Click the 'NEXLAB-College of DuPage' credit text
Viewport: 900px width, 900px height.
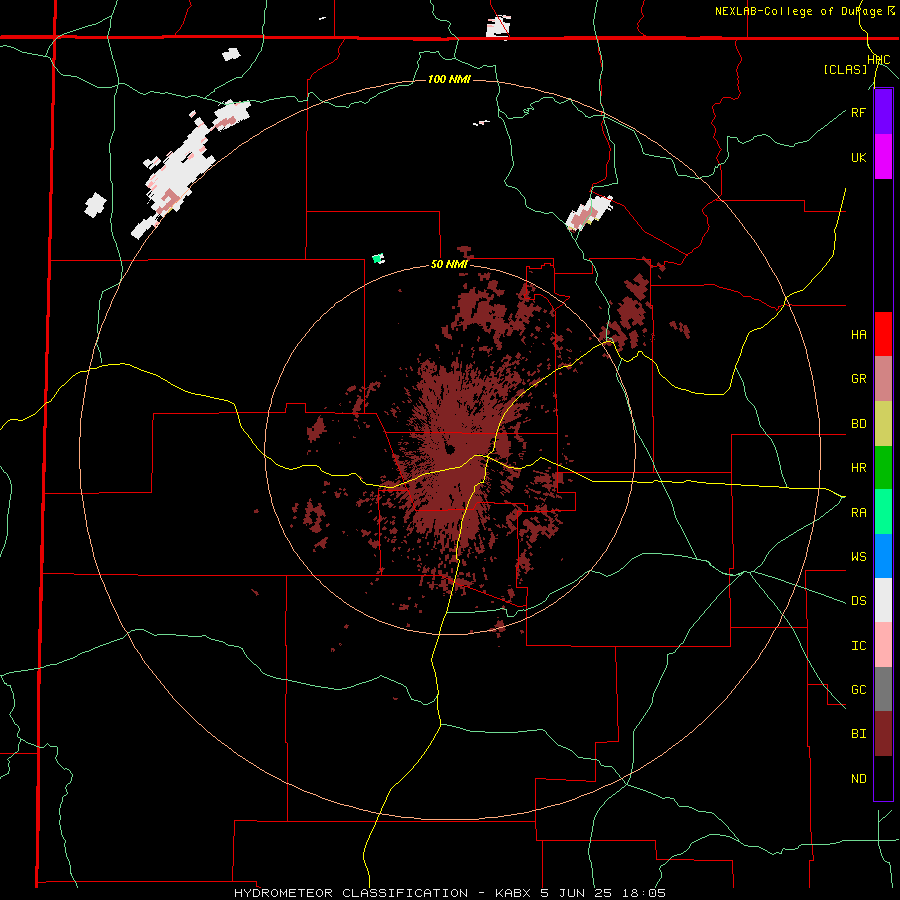[x=800, y=11]
